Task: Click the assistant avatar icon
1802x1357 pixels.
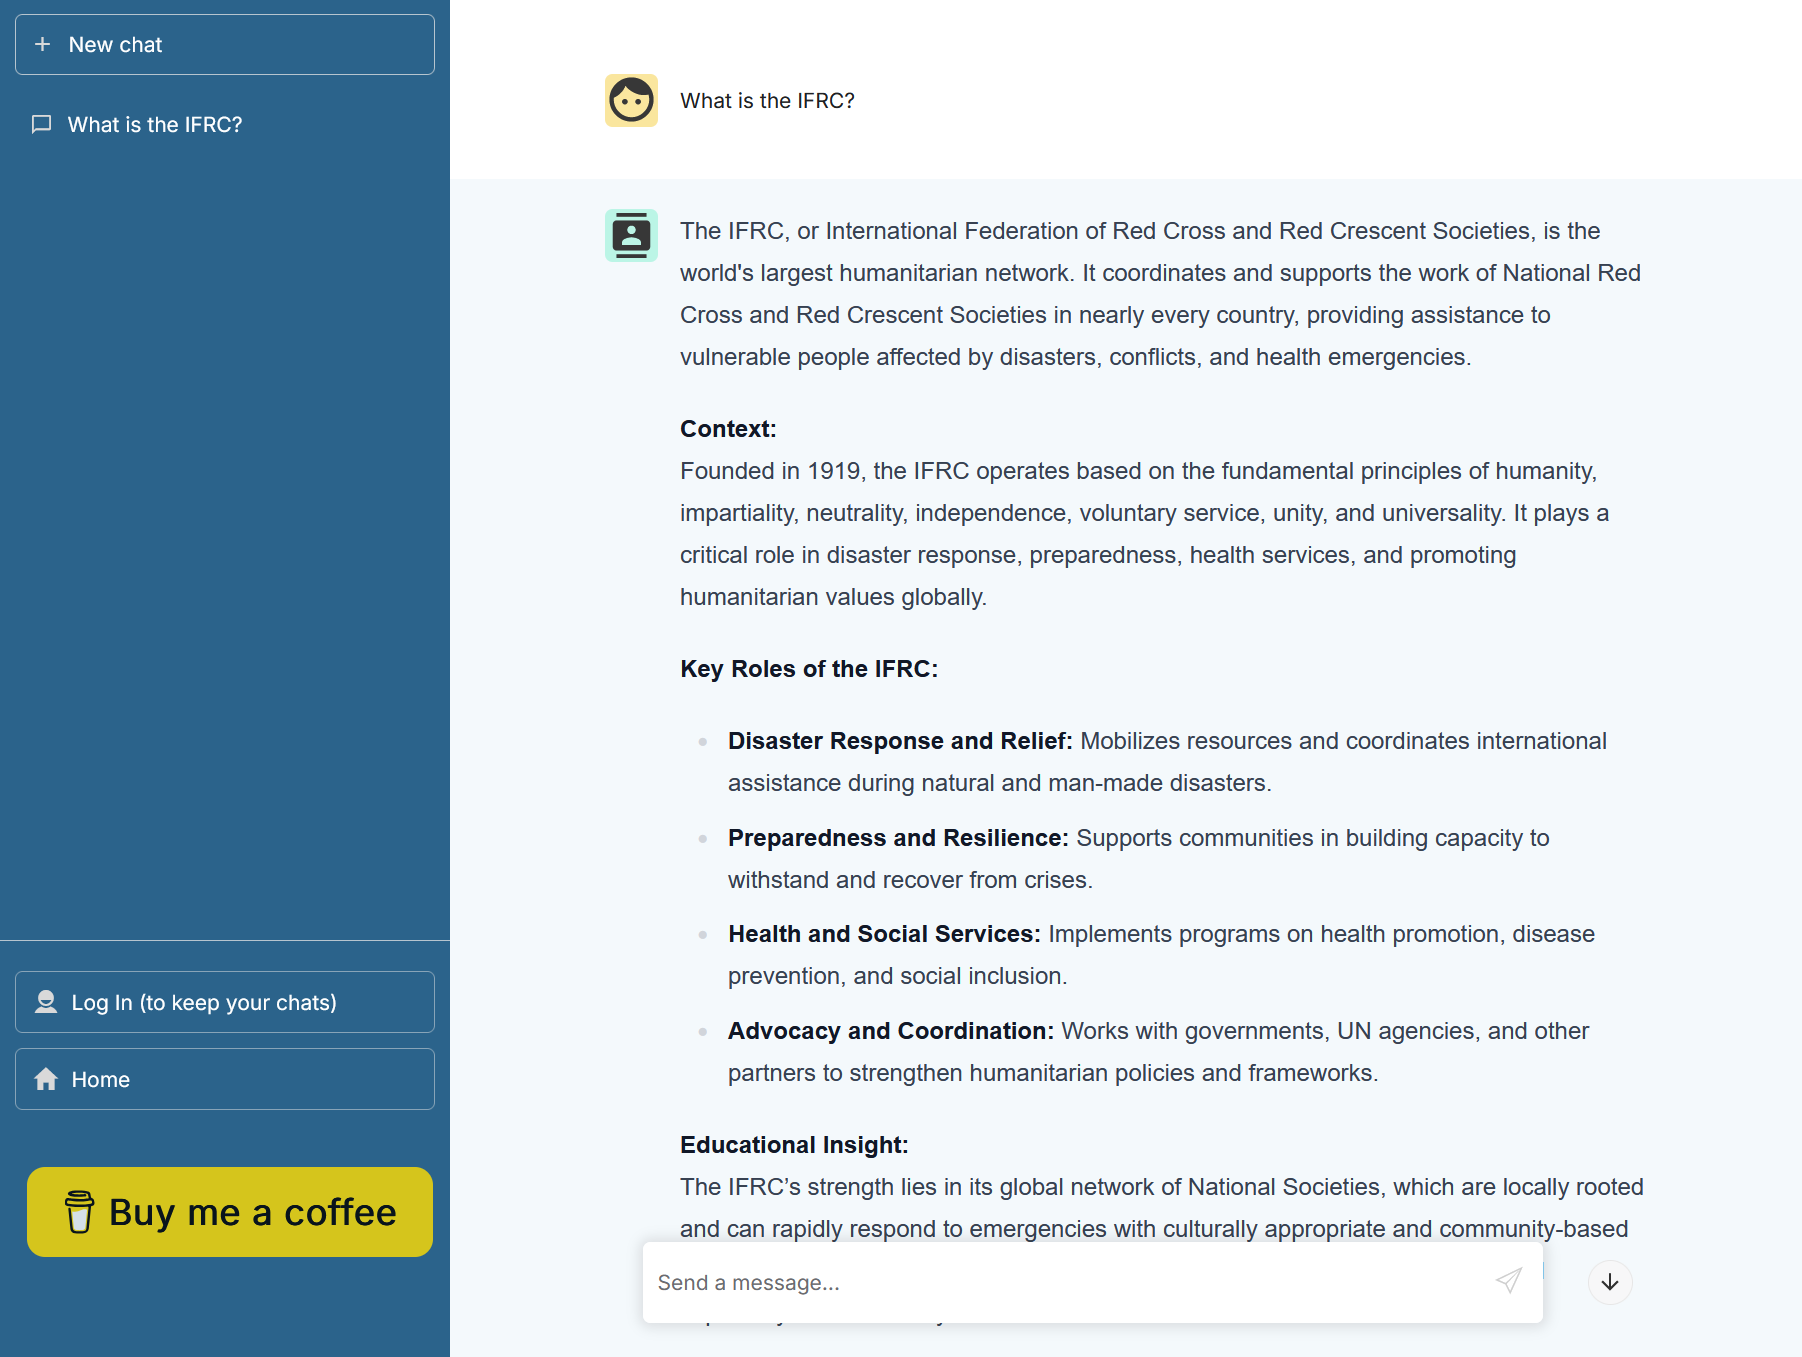Action: click(x=631, y=235)
